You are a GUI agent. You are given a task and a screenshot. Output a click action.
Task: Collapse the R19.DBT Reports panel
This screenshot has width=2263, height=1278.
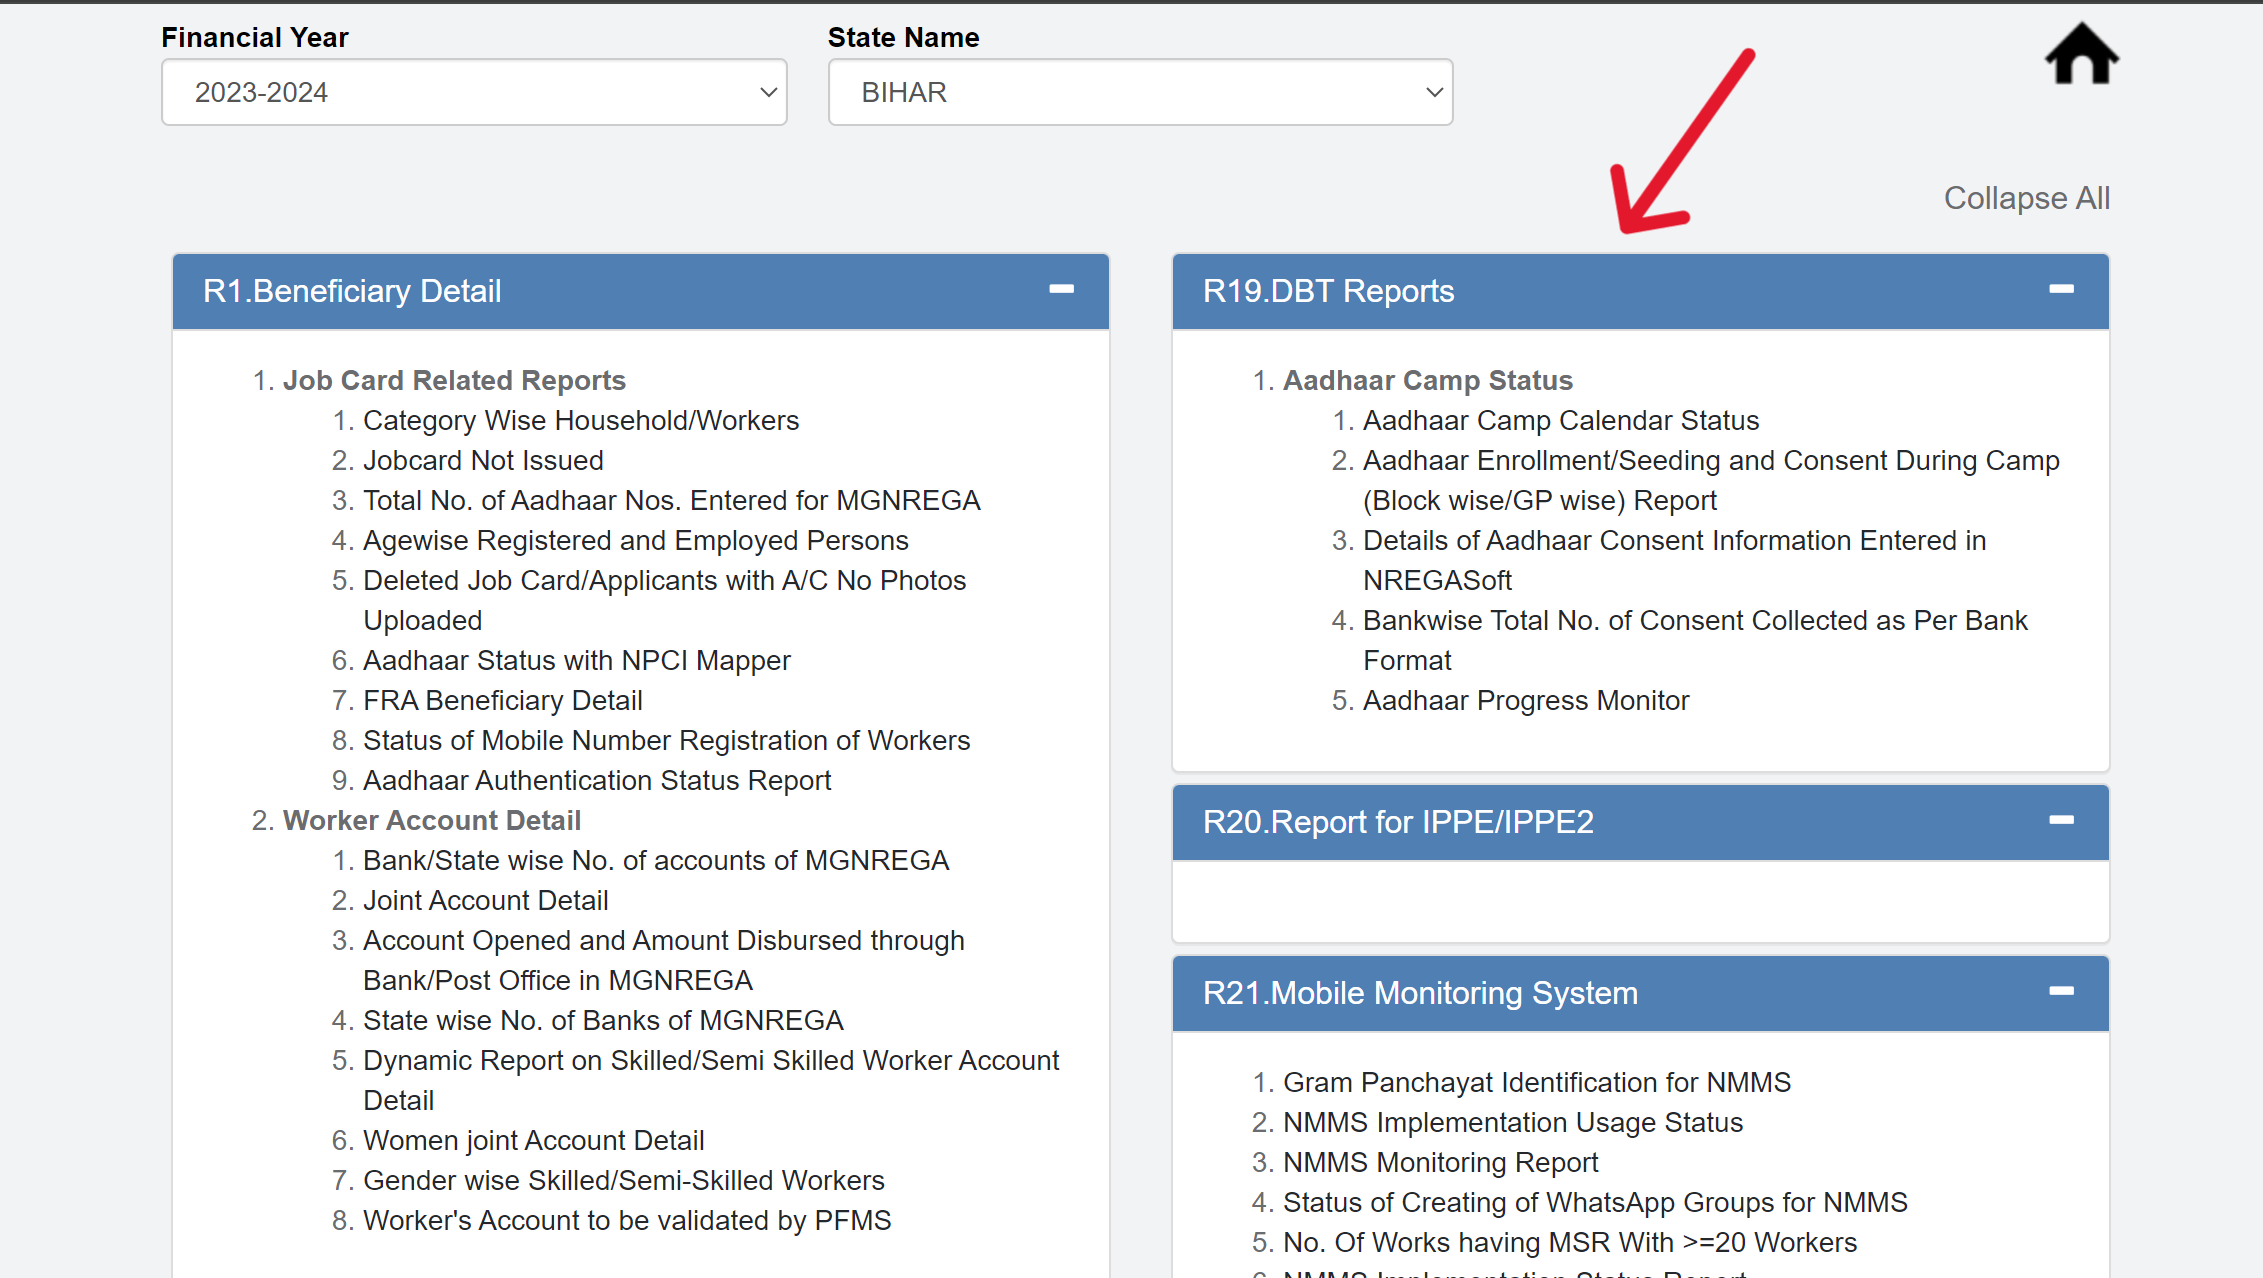pyautogui.click(x=2063, y=290)
